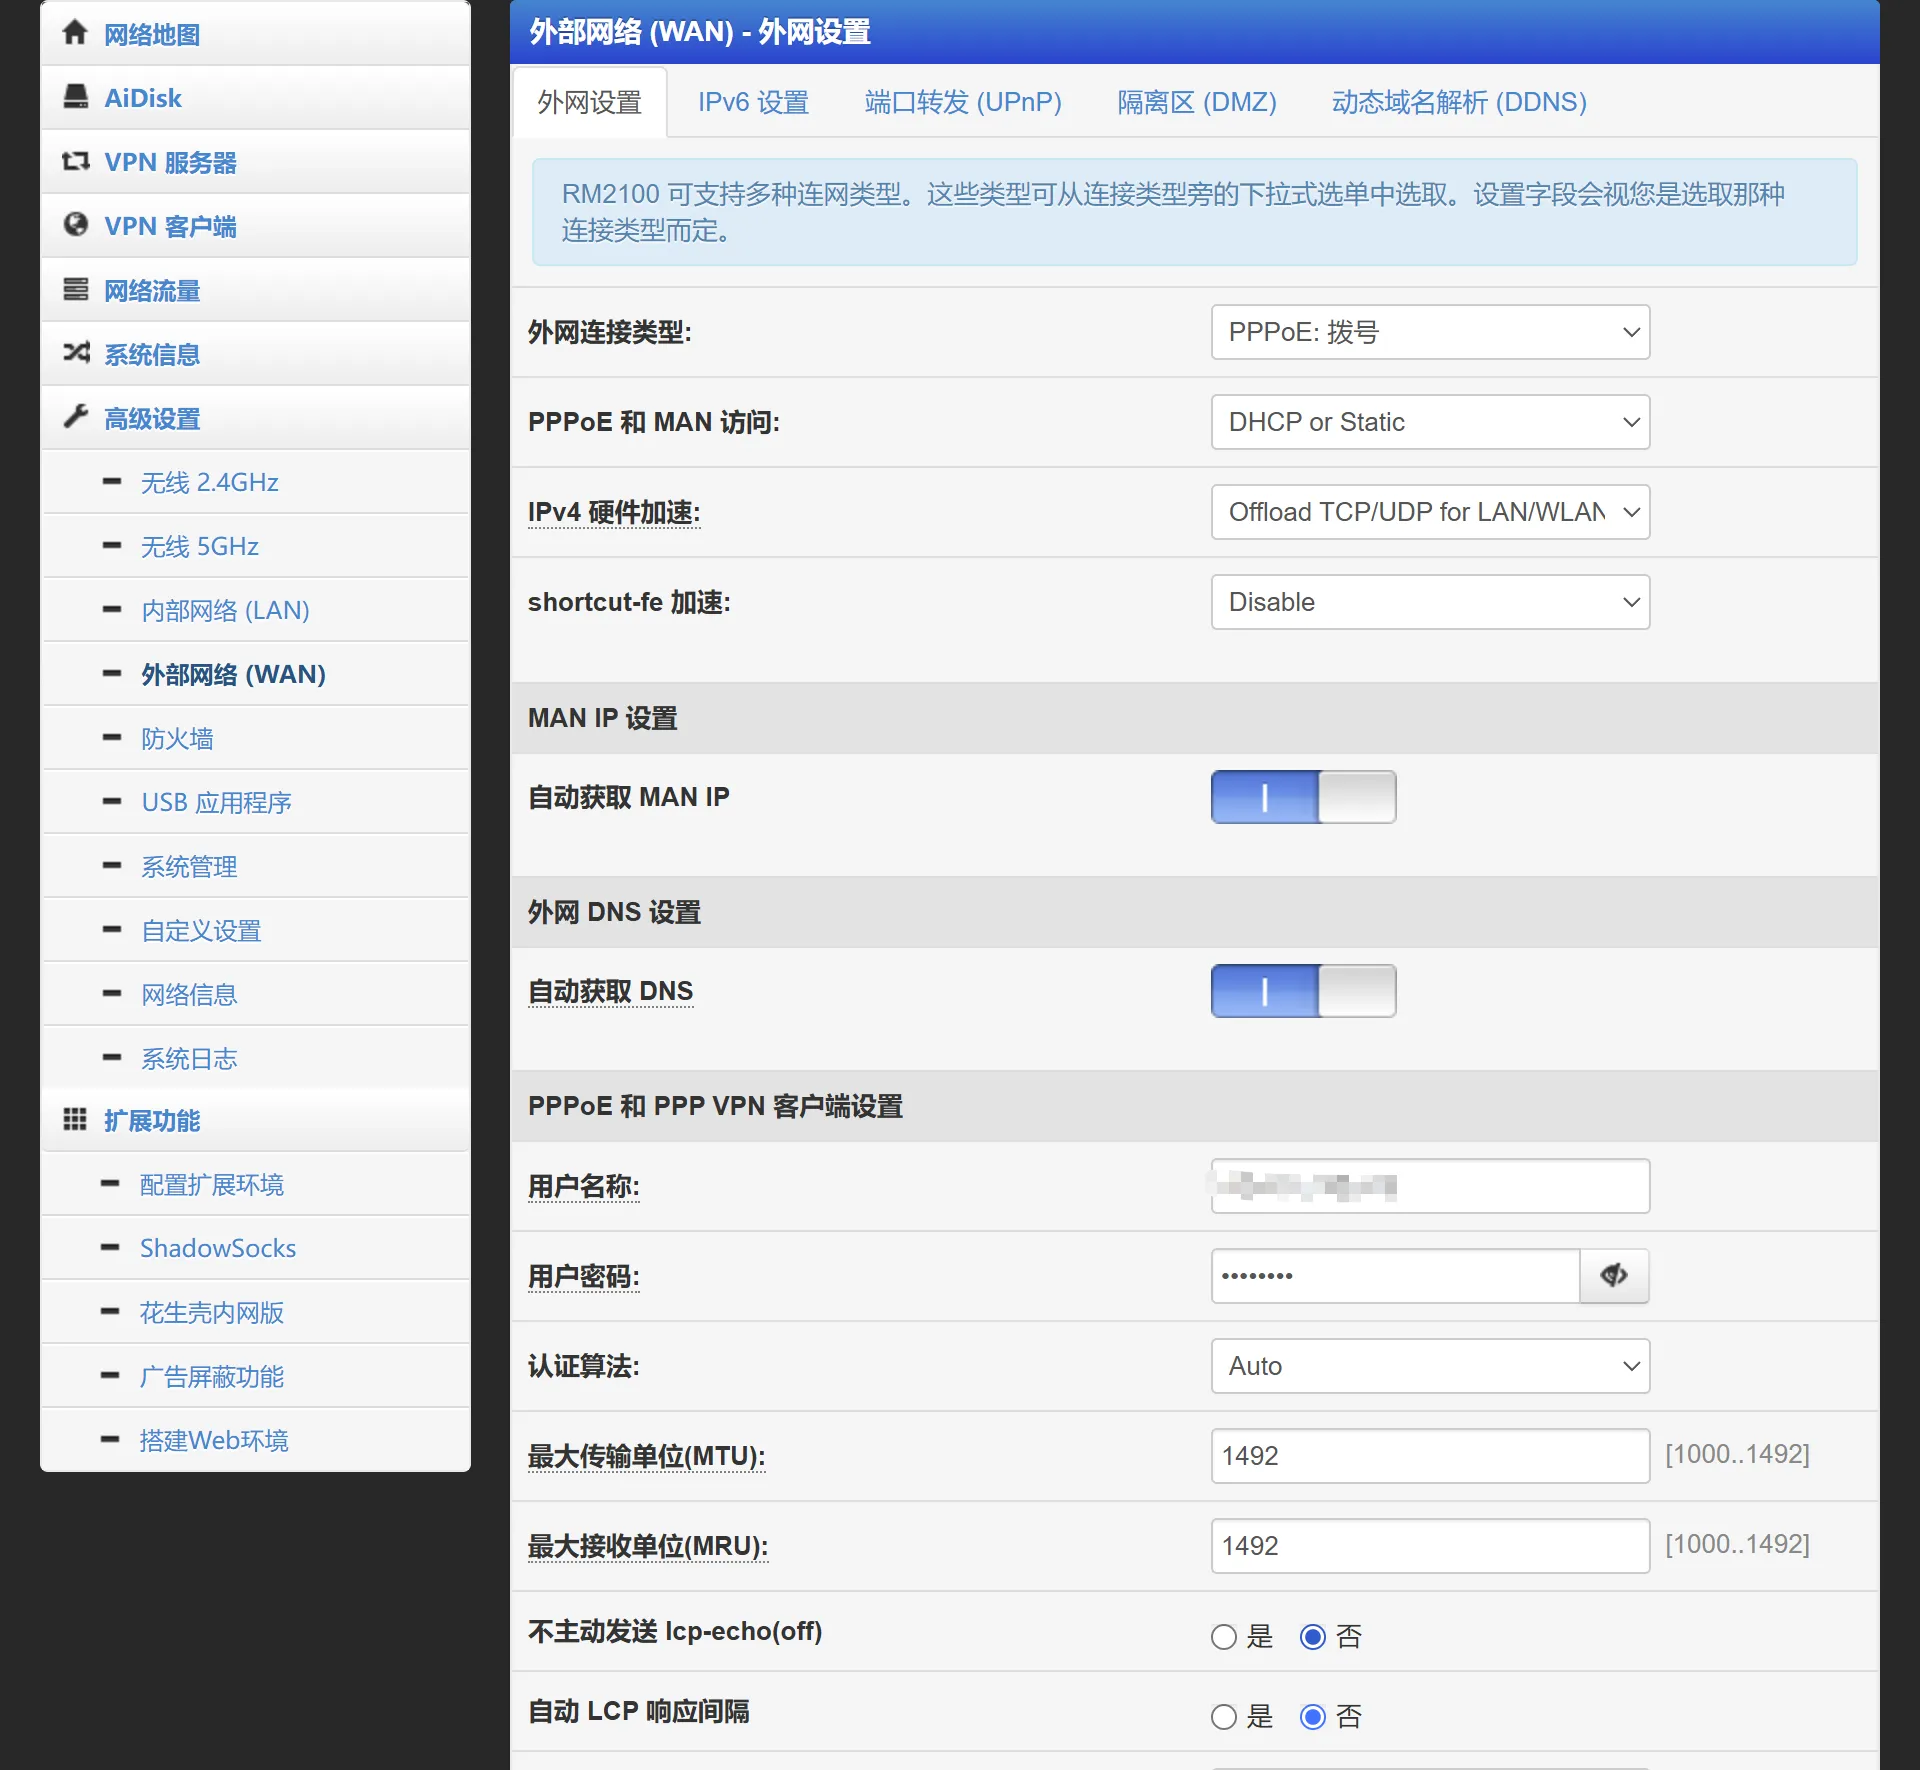Click the wrench icon for 高级设置
Screen dimensions: 1920x1770
tap(75, 417)
